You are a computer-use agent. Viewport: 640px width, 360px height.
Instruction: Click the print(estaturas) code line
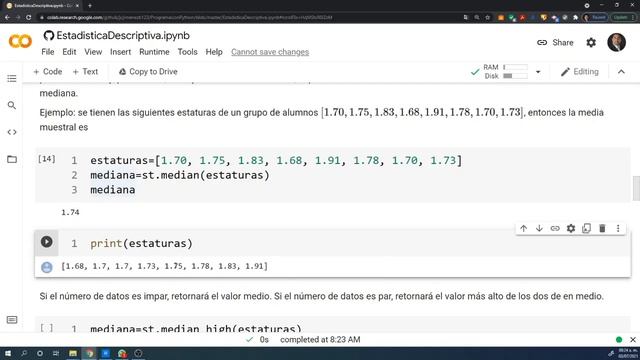tap(141, 243)
